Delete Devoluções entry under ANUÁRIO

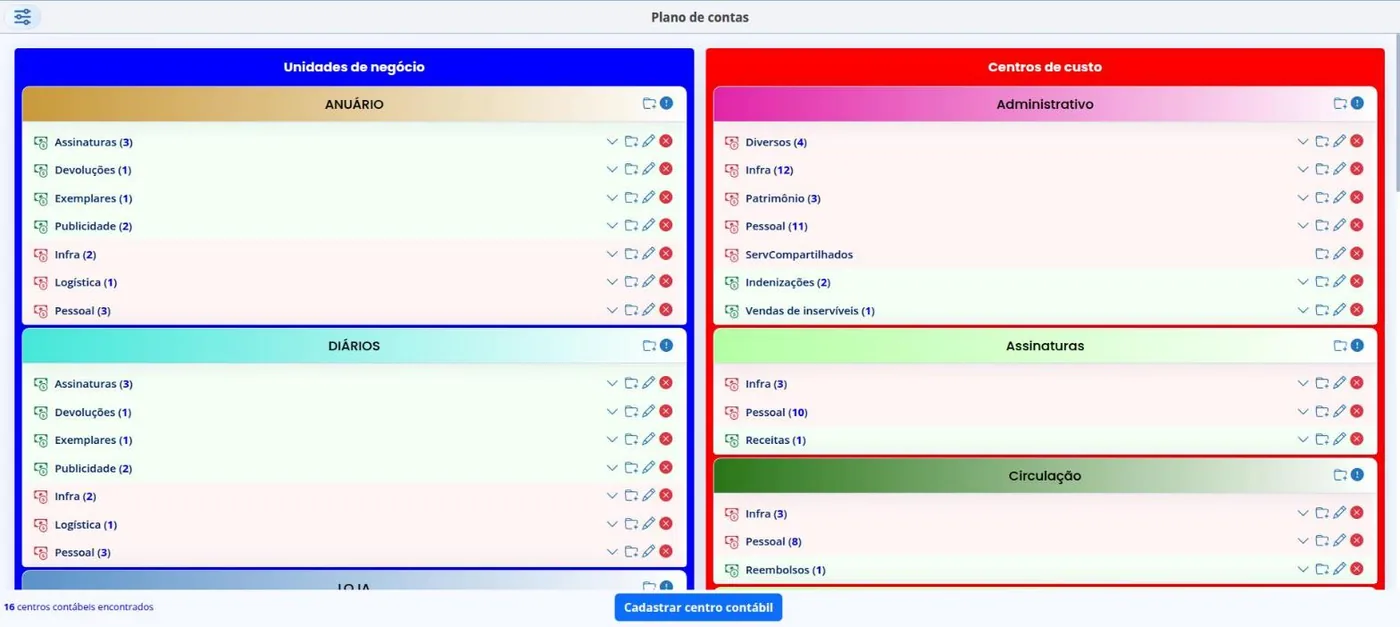point(666,169)
